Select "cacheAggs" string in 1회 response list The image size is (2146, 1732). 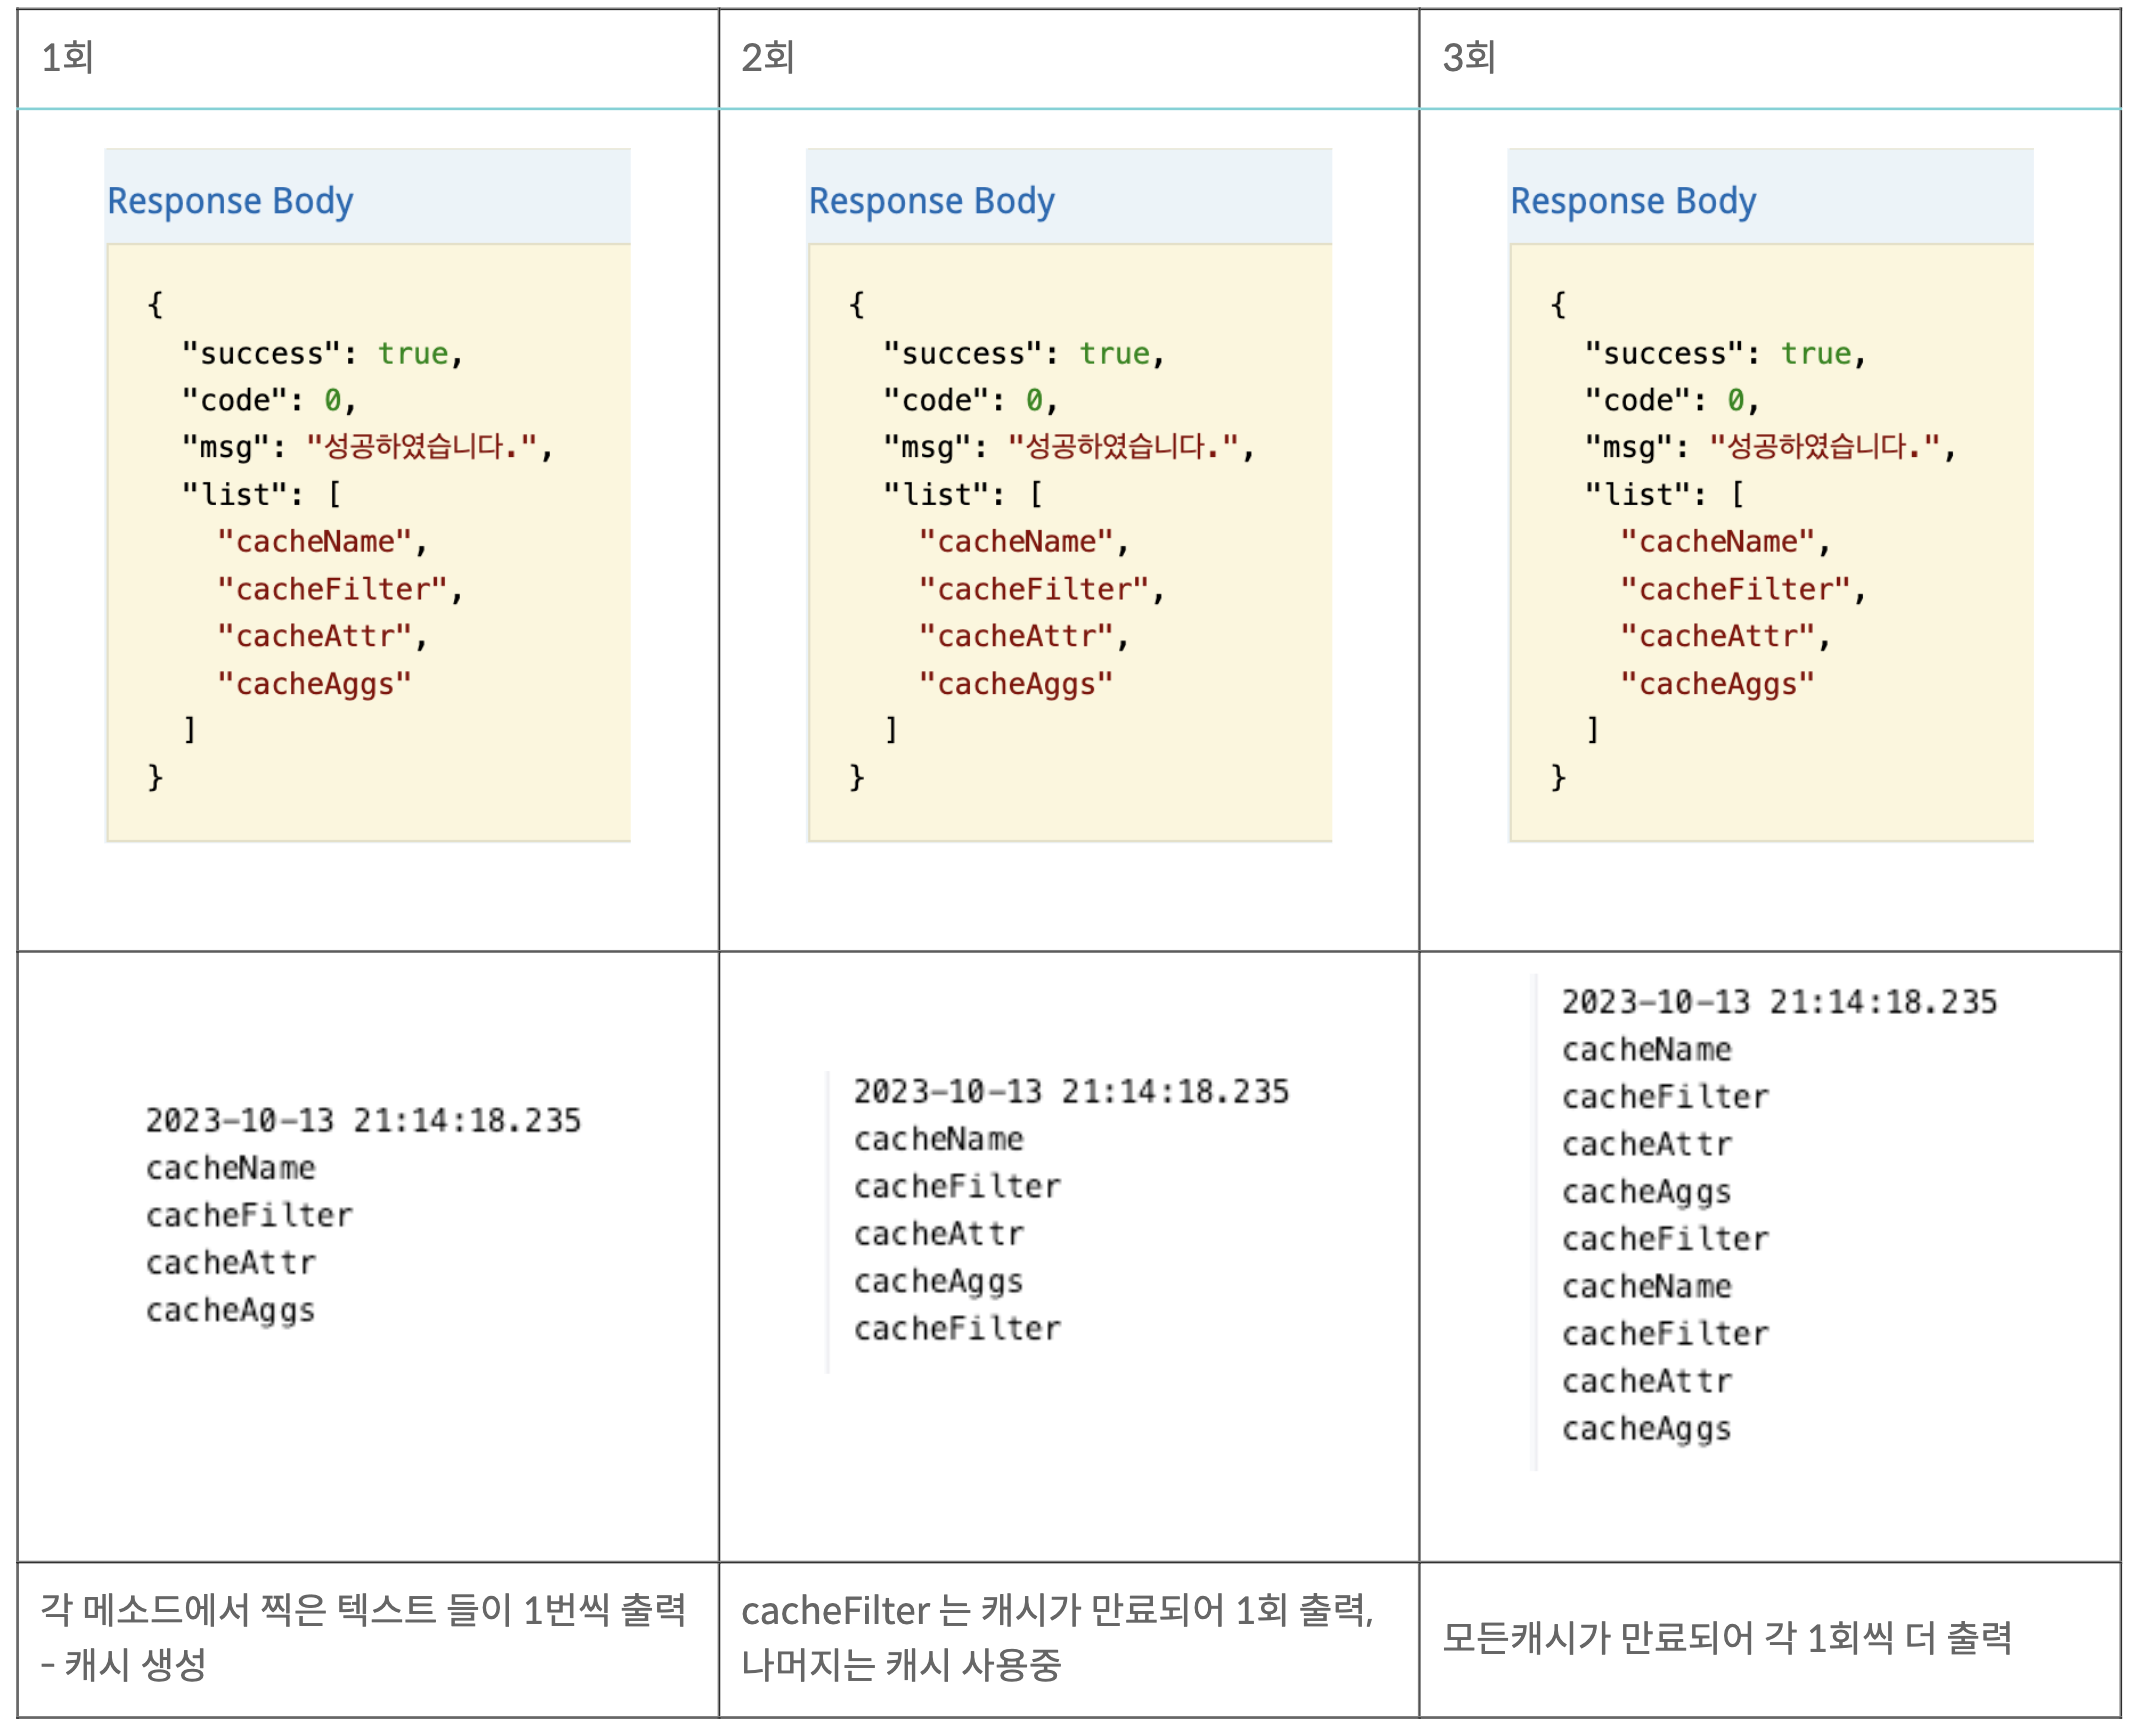tap(314, 684)
